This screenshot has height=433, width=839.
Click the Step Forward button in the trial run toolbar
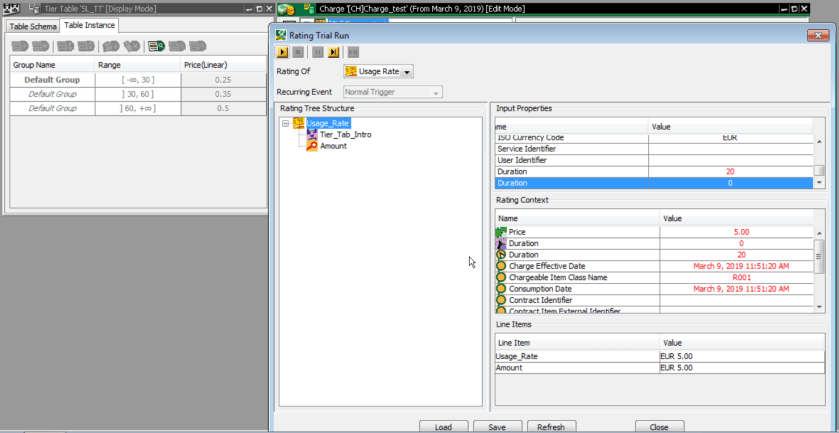334,52
